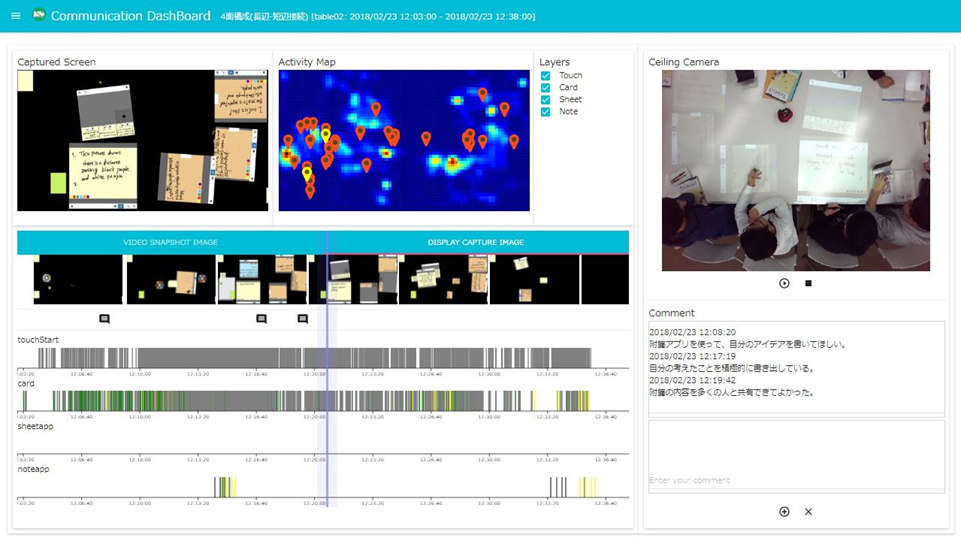Click the yellow segment in noteapp track

227,487
